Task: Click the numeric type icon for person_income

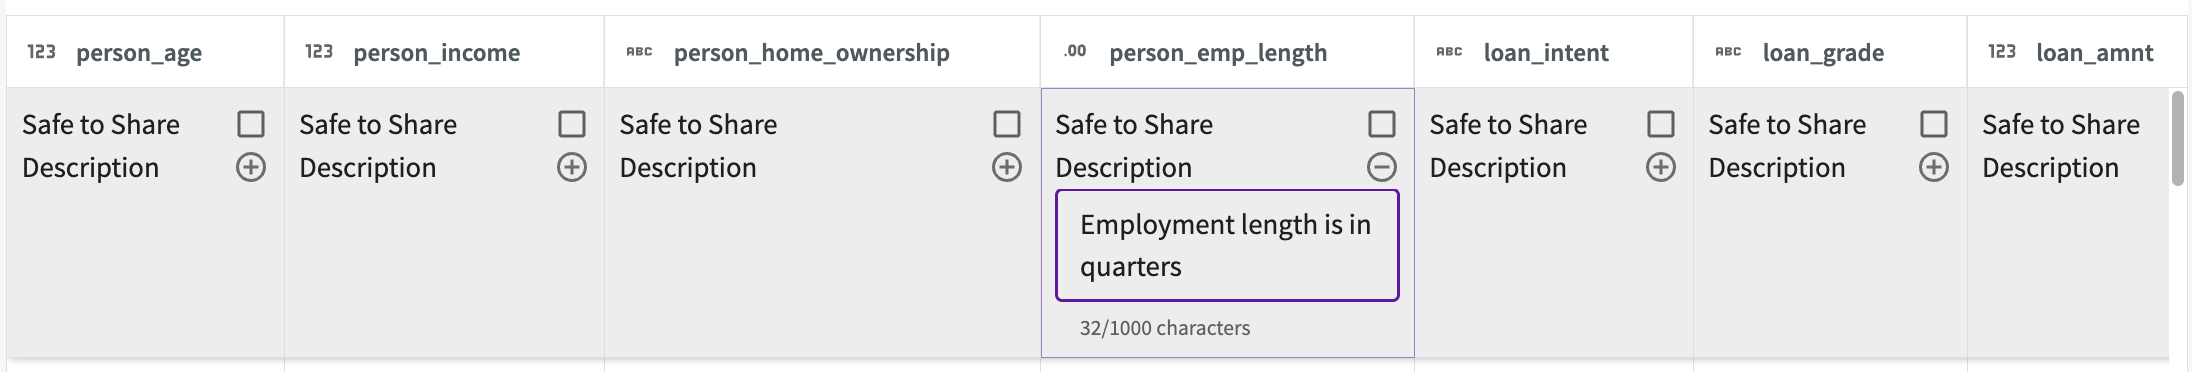Action: coord(319,52)
